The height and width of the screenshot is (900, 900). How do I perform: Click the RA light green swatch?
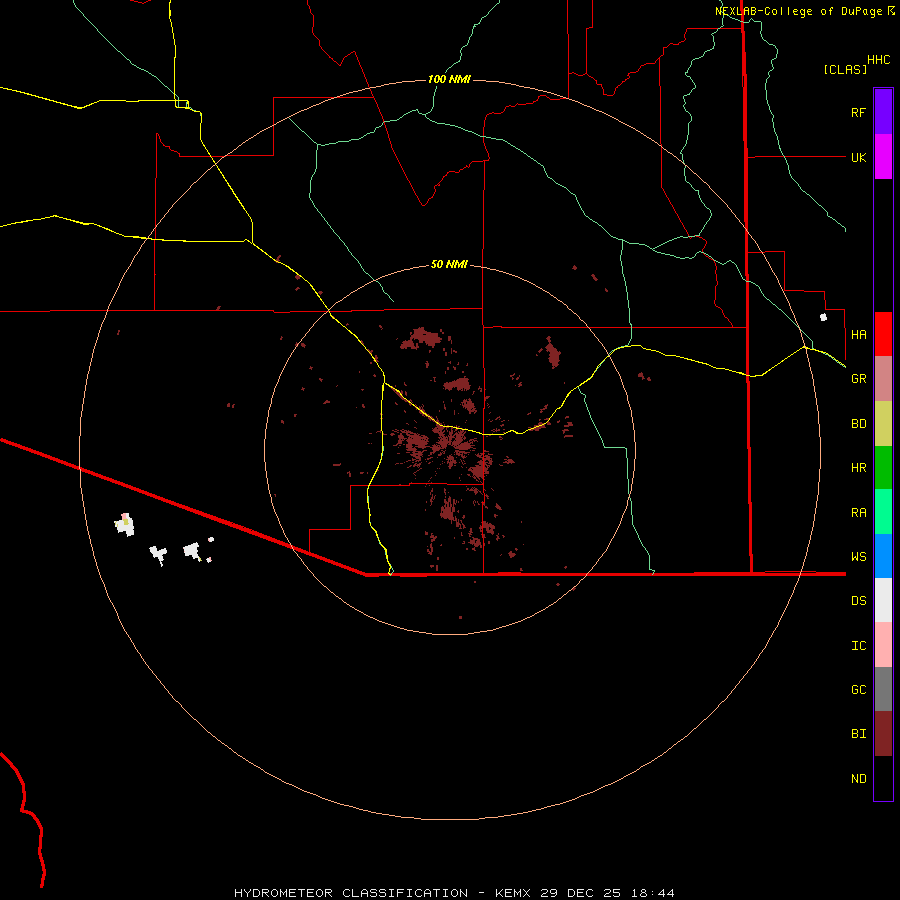click(883, 512)
